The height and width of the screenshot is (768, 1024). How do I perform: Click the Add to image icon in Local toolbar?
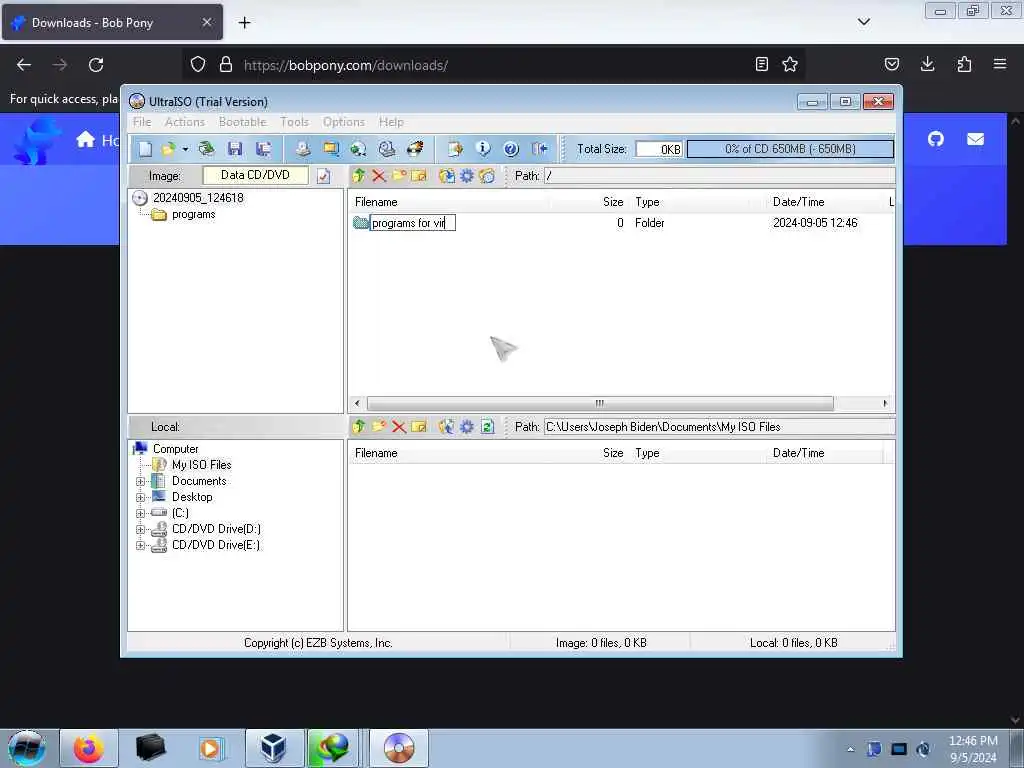[x=447, y=427]
